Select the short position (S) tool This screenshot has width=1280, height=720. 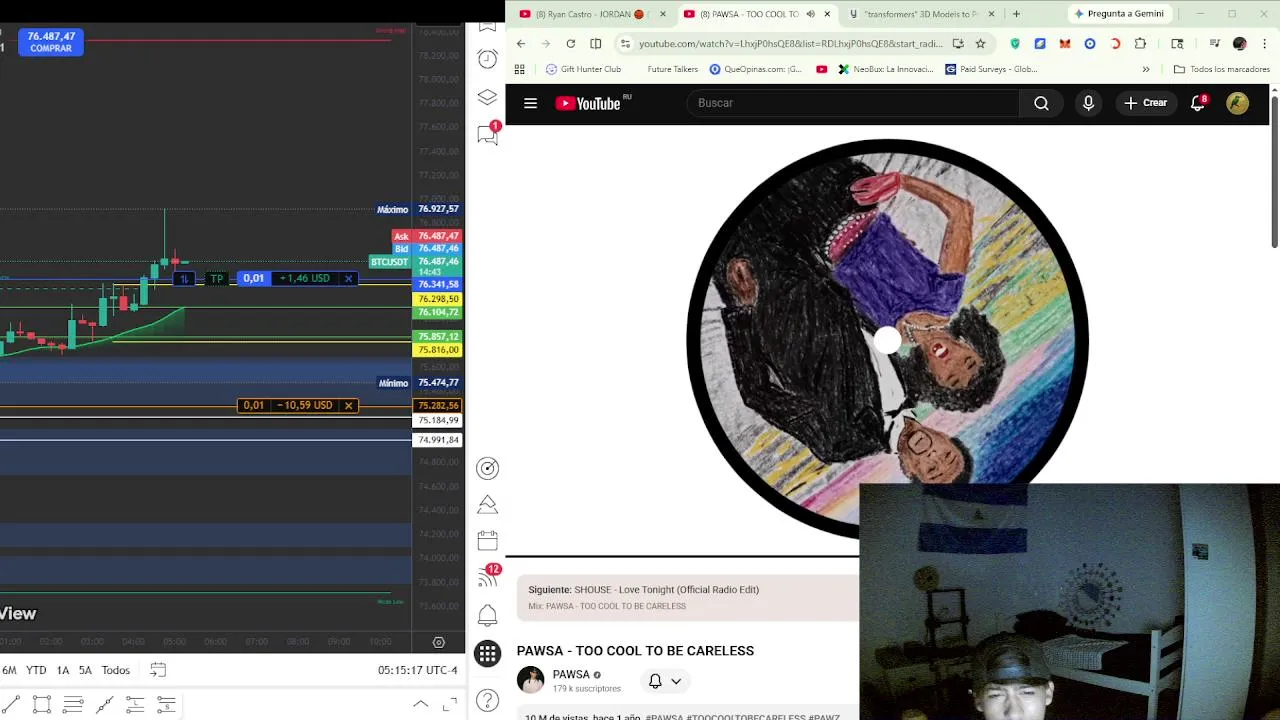[166, 705]
